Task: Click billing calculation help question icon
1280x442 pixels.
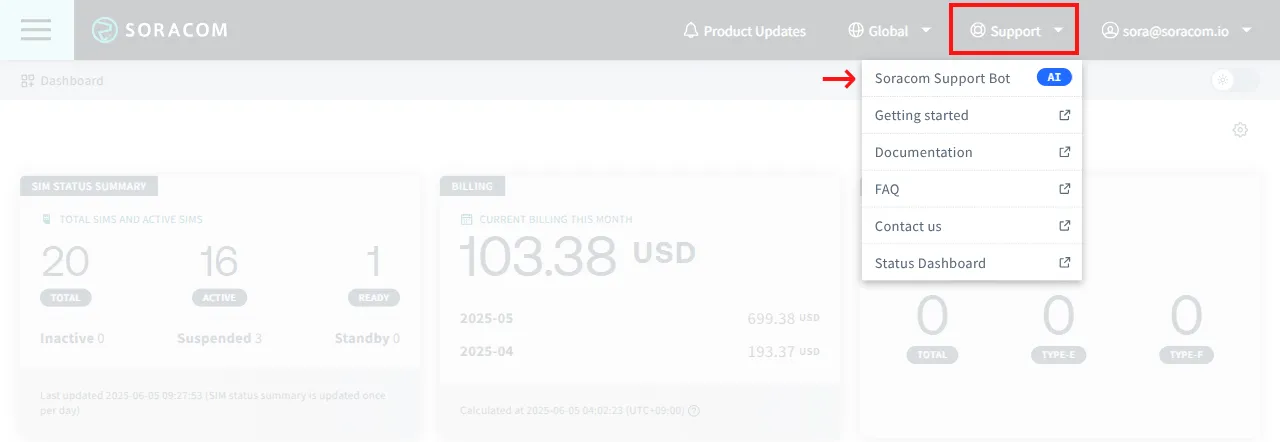Action: (694, 410)
